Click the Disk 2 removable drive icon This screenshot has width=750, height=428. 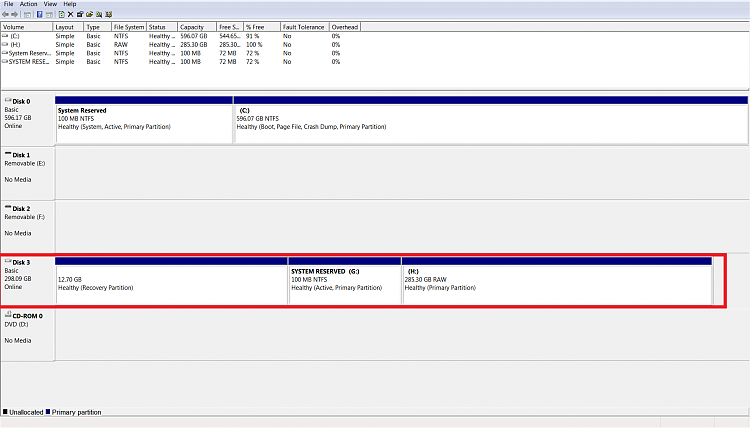[x=8, y=208]
